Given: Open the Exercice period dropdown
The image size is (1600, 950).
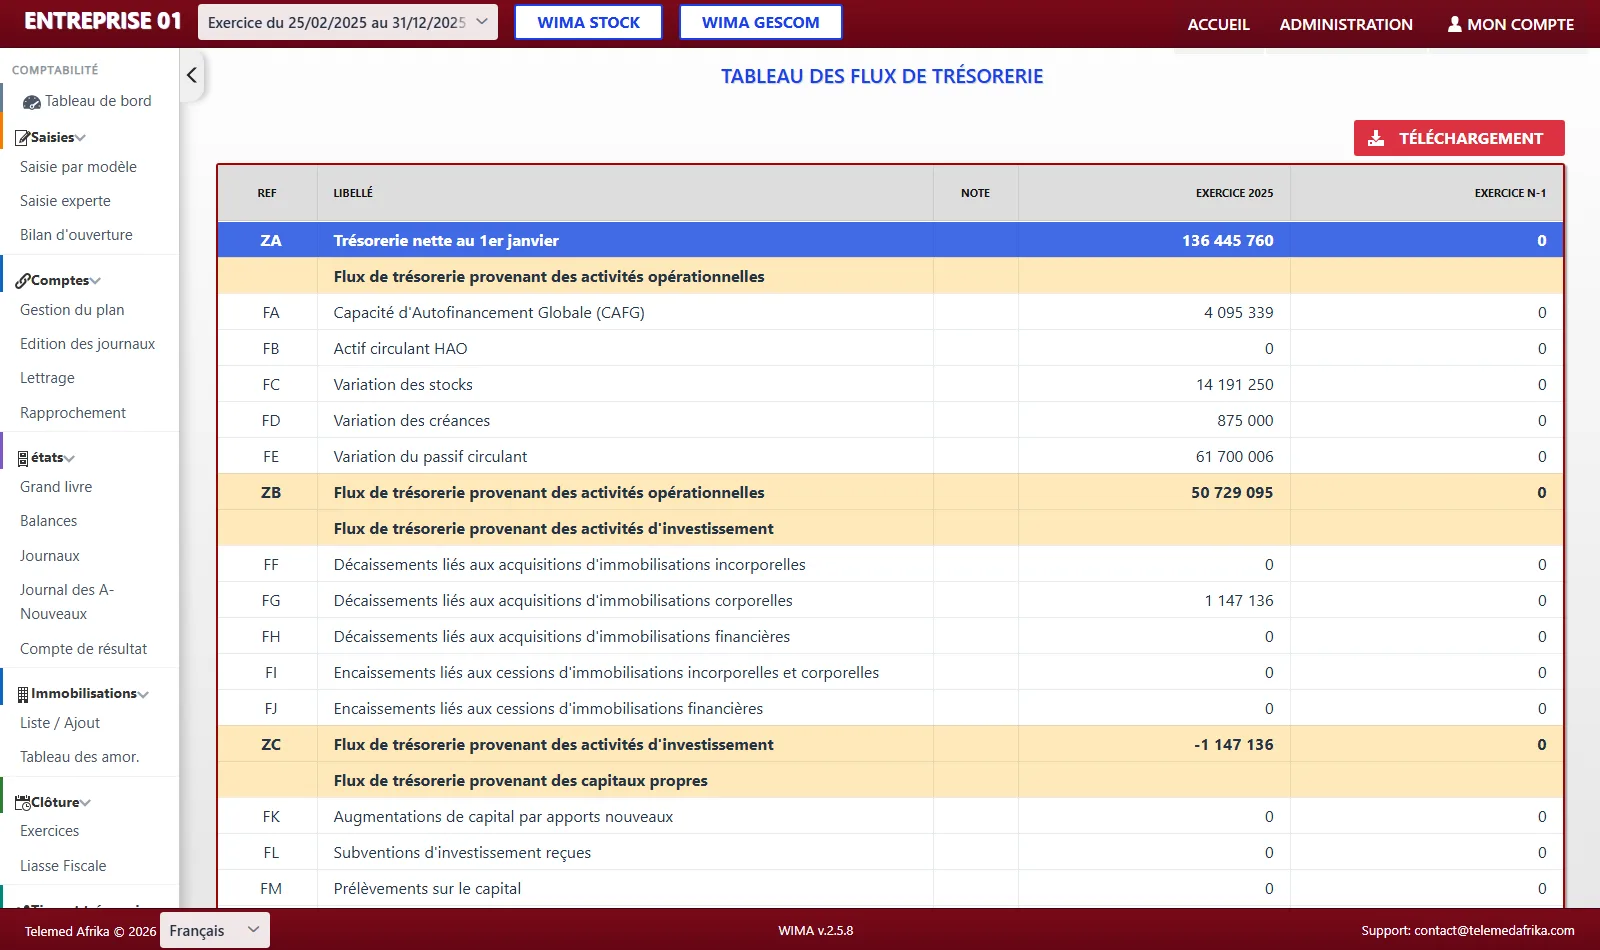Looking at the screenshot, I should click(348, 22).
